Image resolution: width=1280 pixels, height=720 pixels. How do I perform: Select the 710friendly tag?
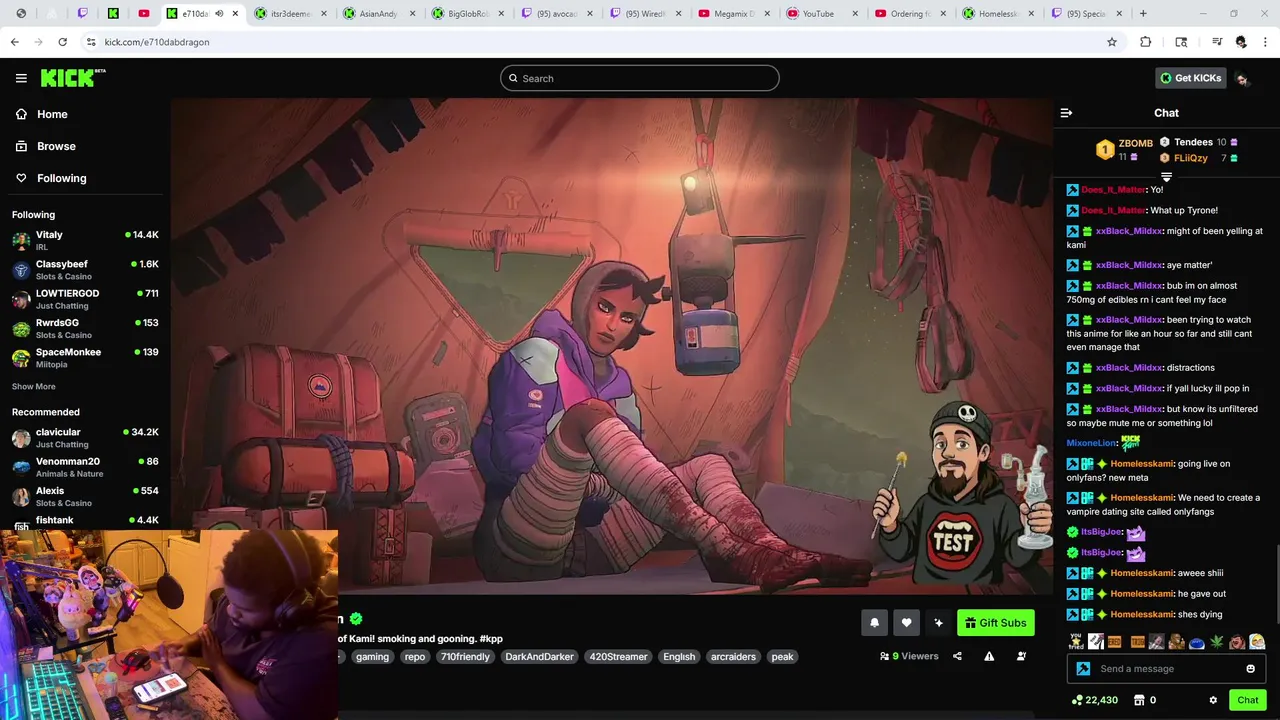pos(465,657)
